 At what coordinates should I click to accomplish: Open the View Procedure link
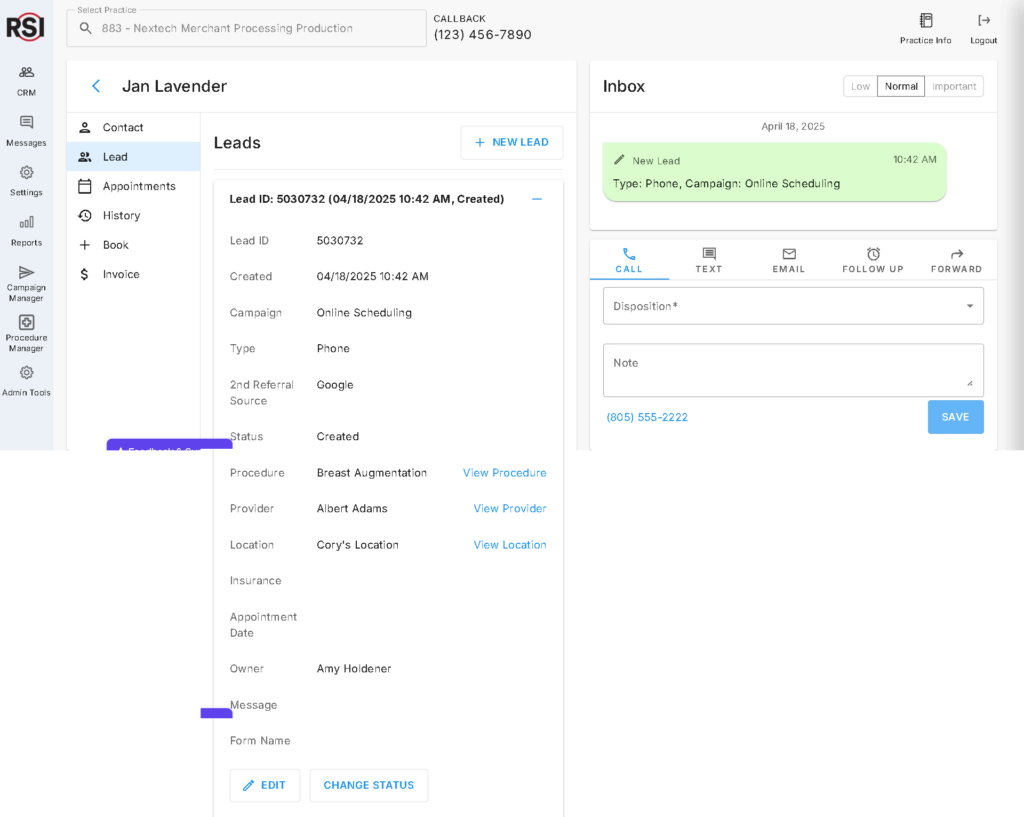coord(504,473)
